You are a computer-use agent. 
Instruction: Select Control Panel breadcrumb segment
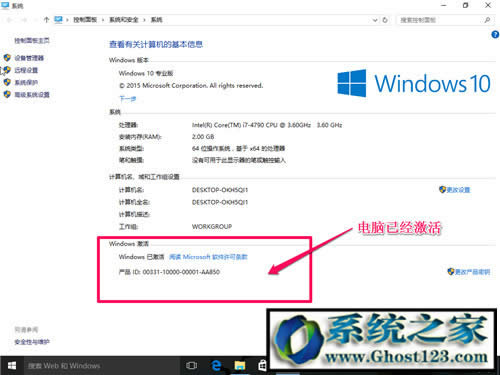pyautogui.click(x=85, y=20)
